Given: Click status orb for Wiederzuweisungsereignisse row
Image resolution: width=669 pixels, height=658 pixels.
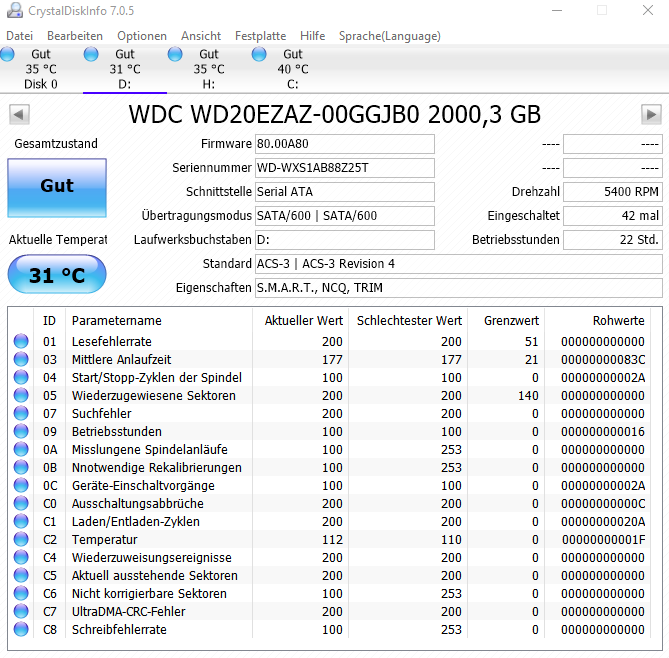Looking at the screenshot, I should (x=21, y=557).
